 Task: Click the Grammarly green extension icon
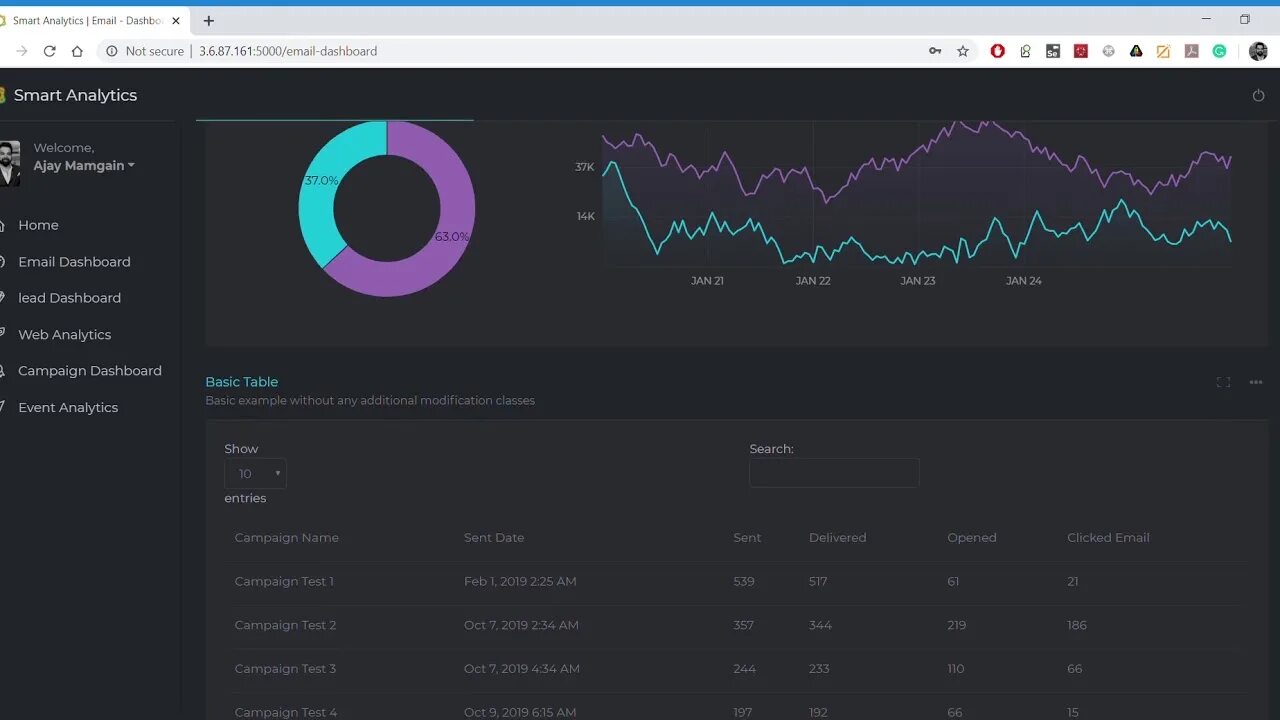tap(1219, 51)
